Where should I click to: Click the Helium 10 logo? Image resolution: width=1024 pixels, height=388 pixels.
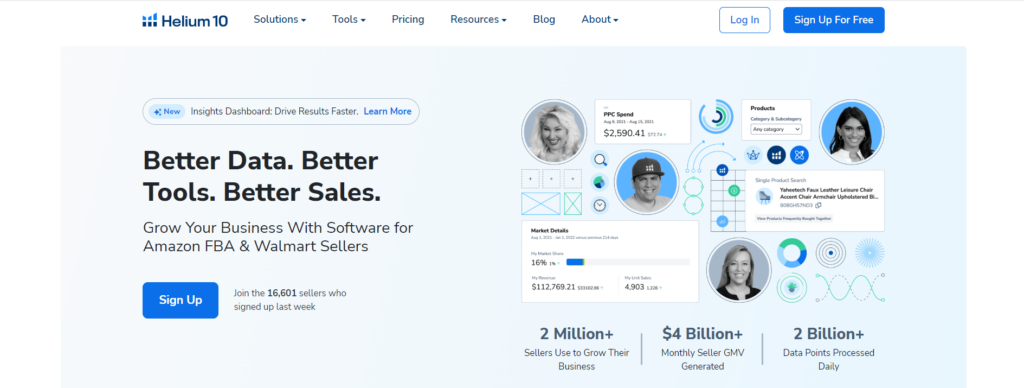click(x=185, y=20)
